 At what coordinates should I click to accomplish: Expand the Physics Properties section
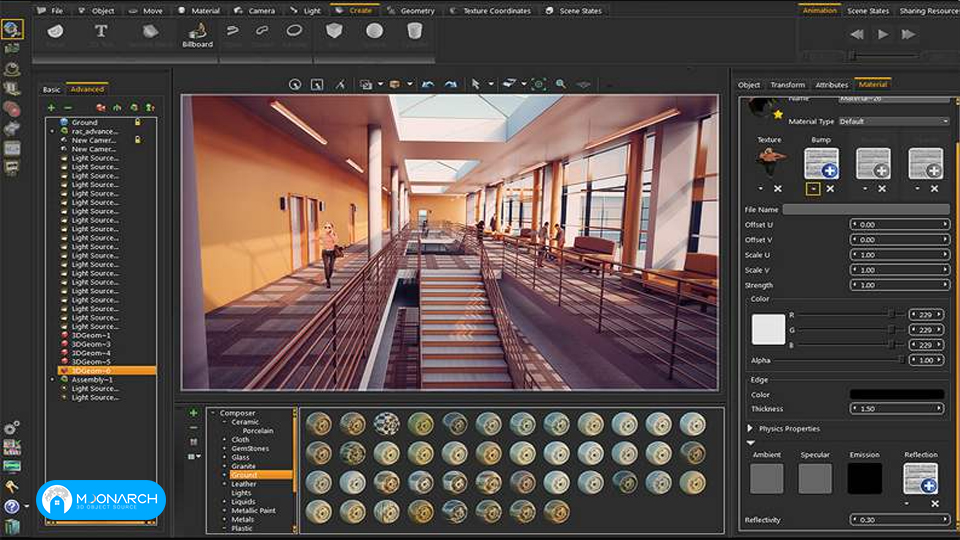coord(750,429)
